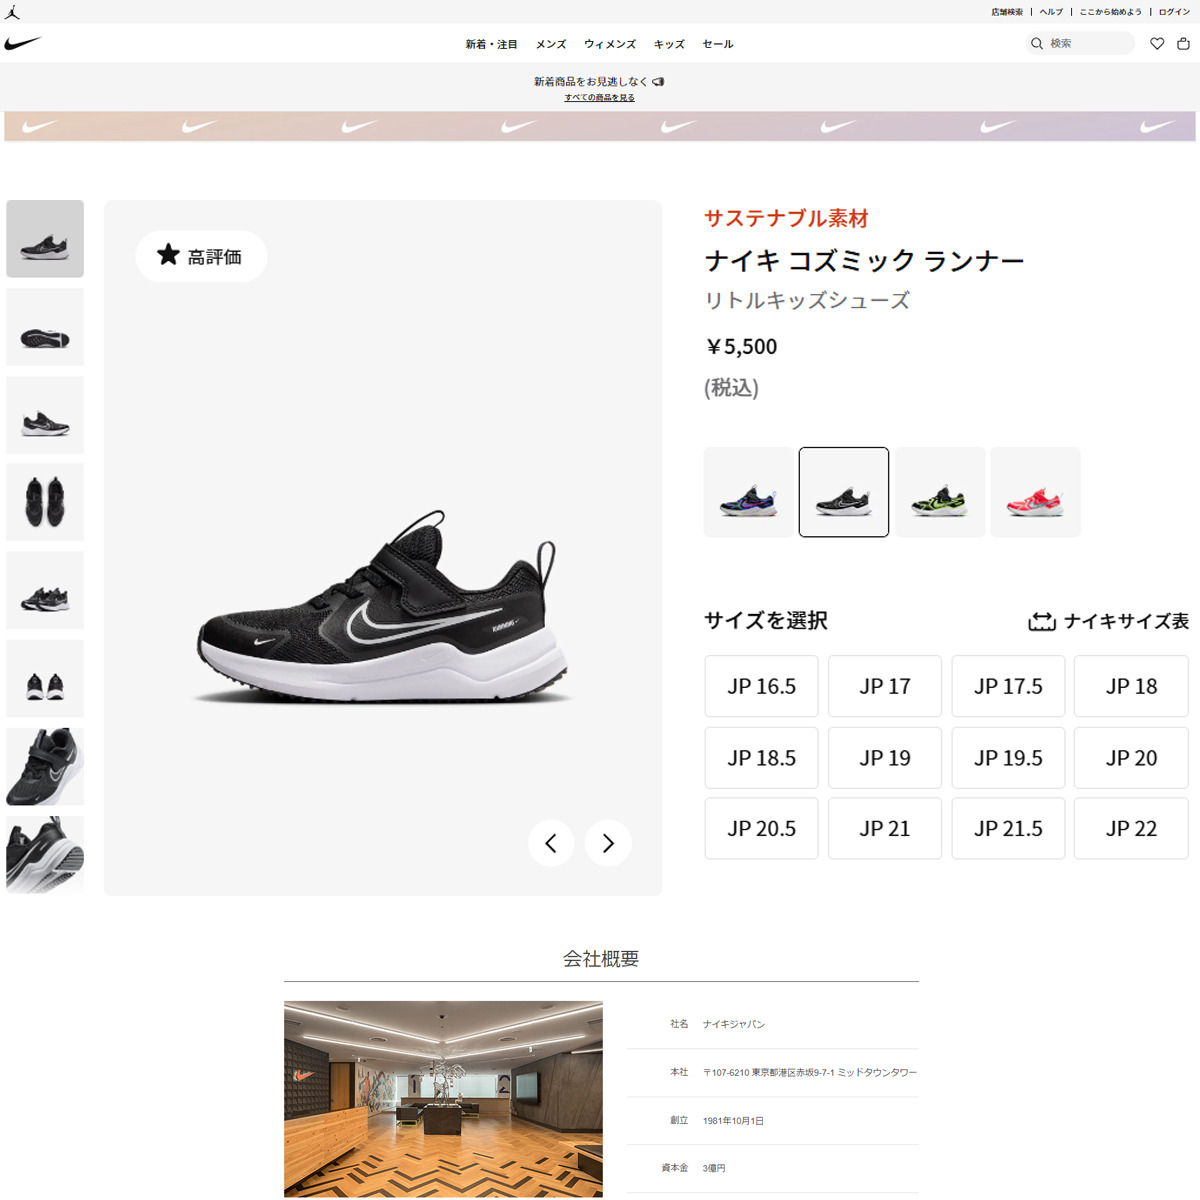Open the shopping bag icon
This screenshot has height=1200, width=1200.
point(1183,43)
